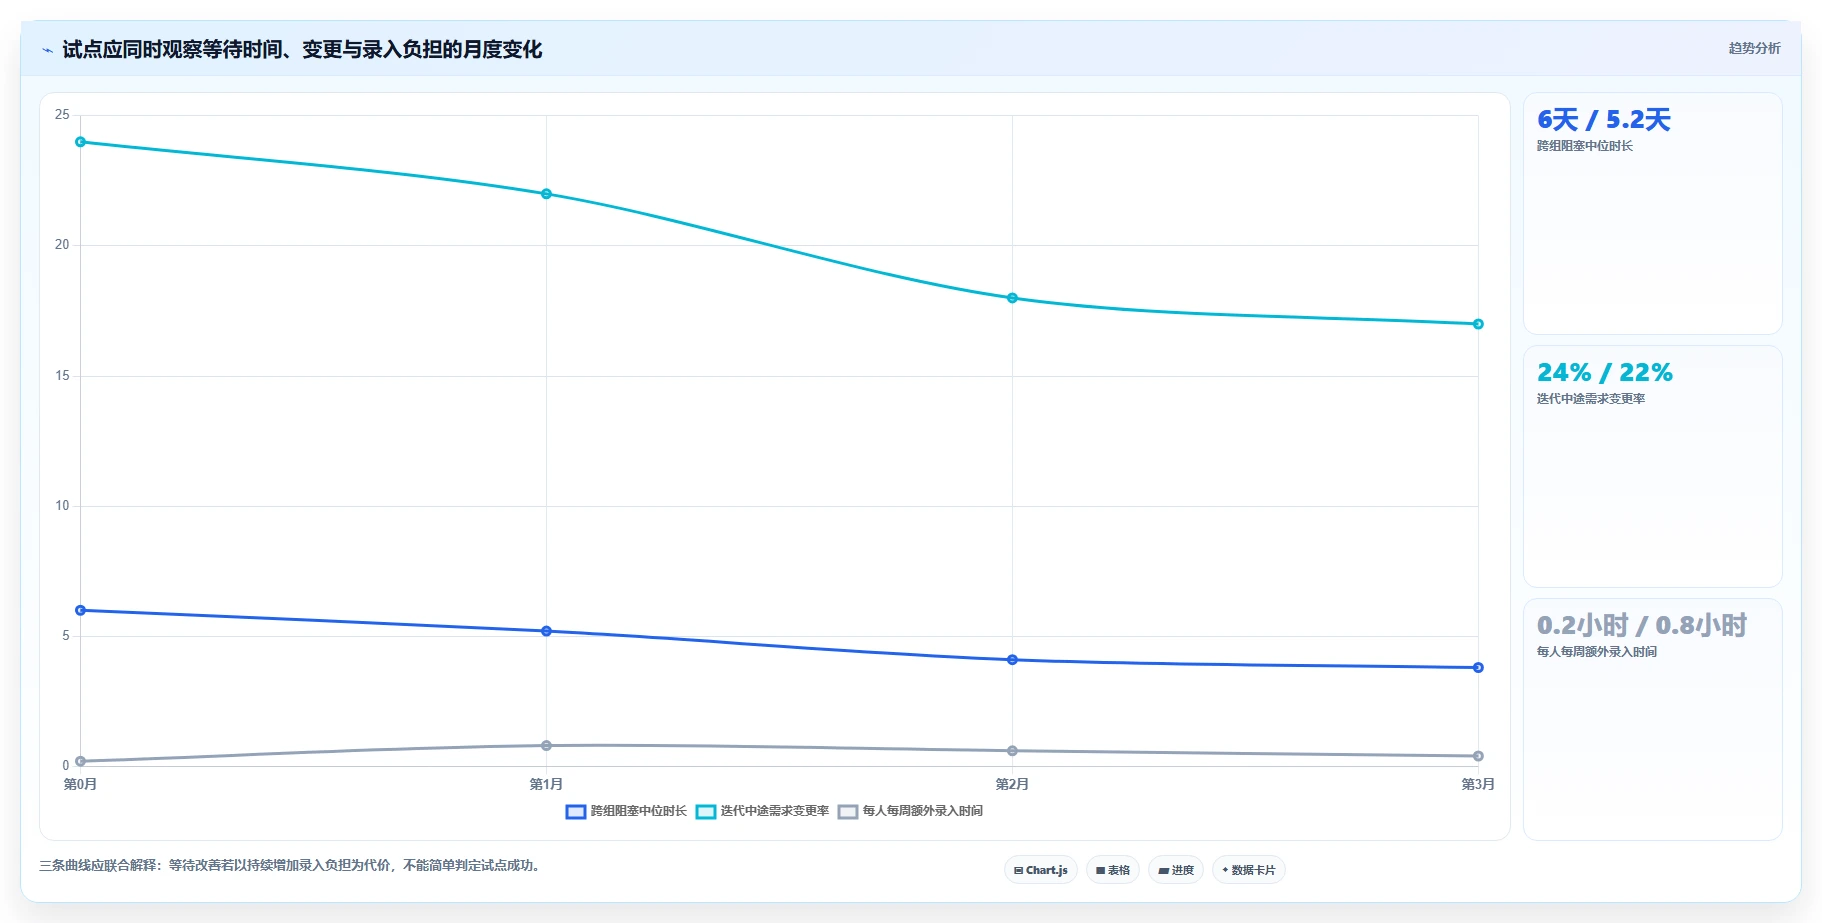The width and height of the screenshot is (1822, 923).
Task: Click the x-axis label 第1月
Action: point(546,784)
